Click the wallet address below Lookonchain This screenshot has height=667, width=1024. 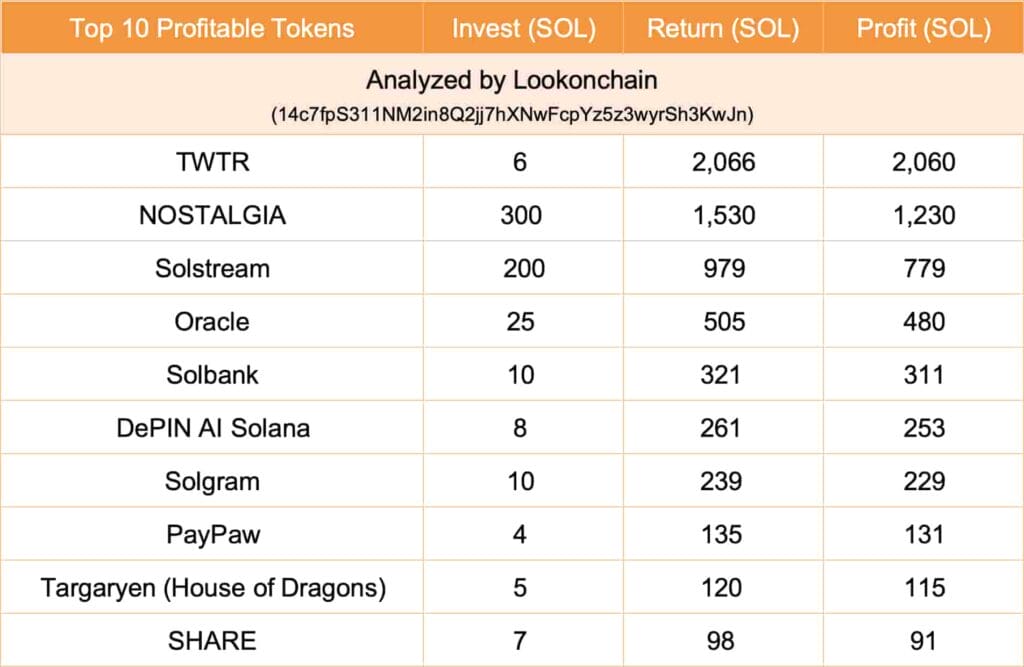(512, 114)
